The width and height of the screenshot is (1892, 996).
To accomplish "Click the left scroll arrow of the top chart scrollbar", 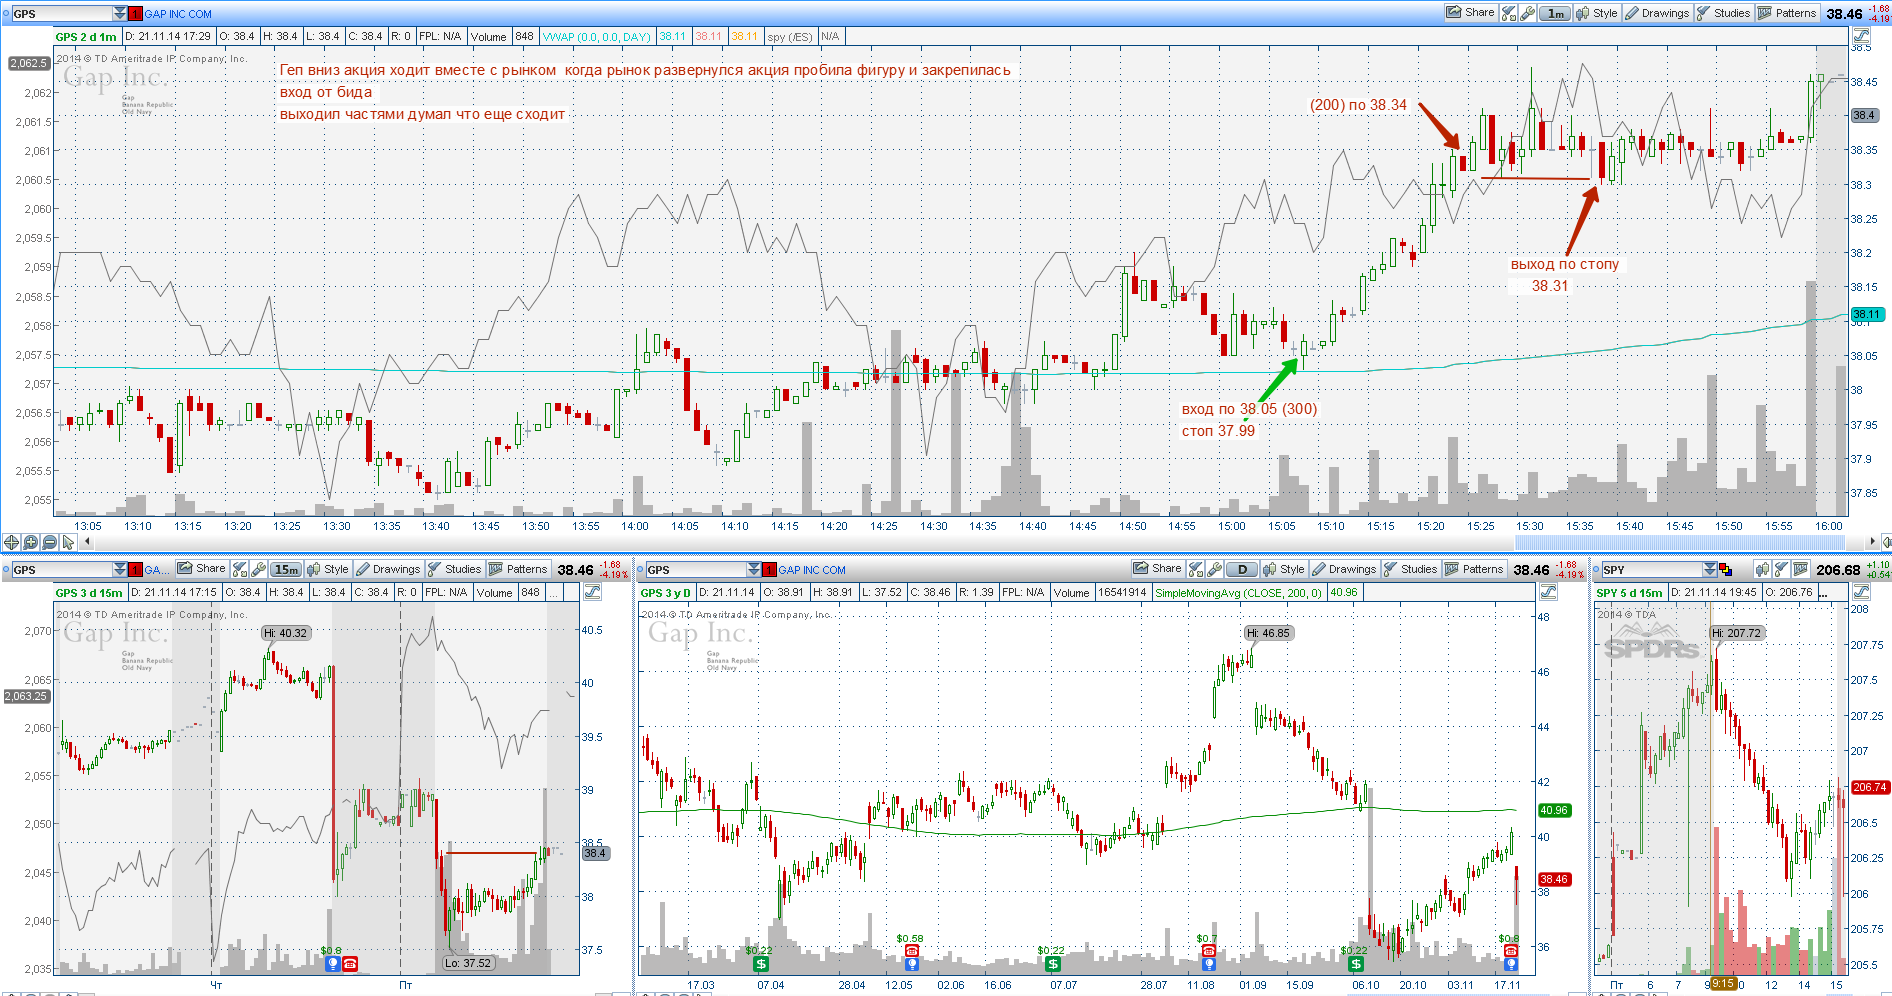I will pos(87,542).
